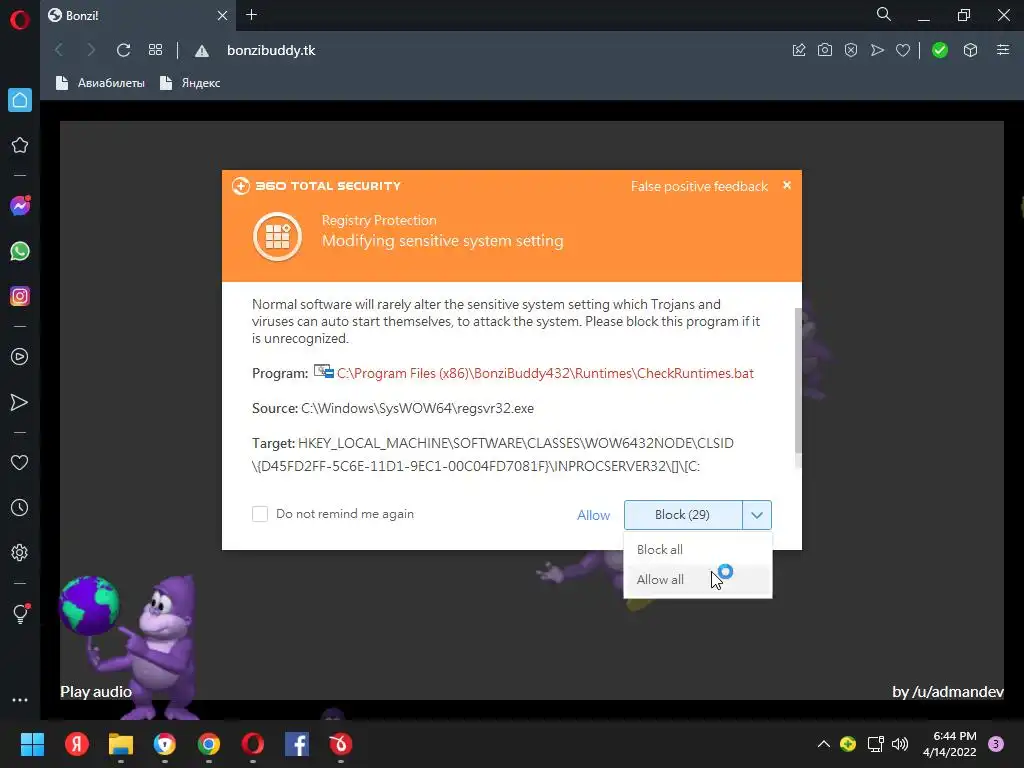The height and width of the screenshot is (768, 1024).
Task: Open a new tab with plus button
Action: (251, 14)
